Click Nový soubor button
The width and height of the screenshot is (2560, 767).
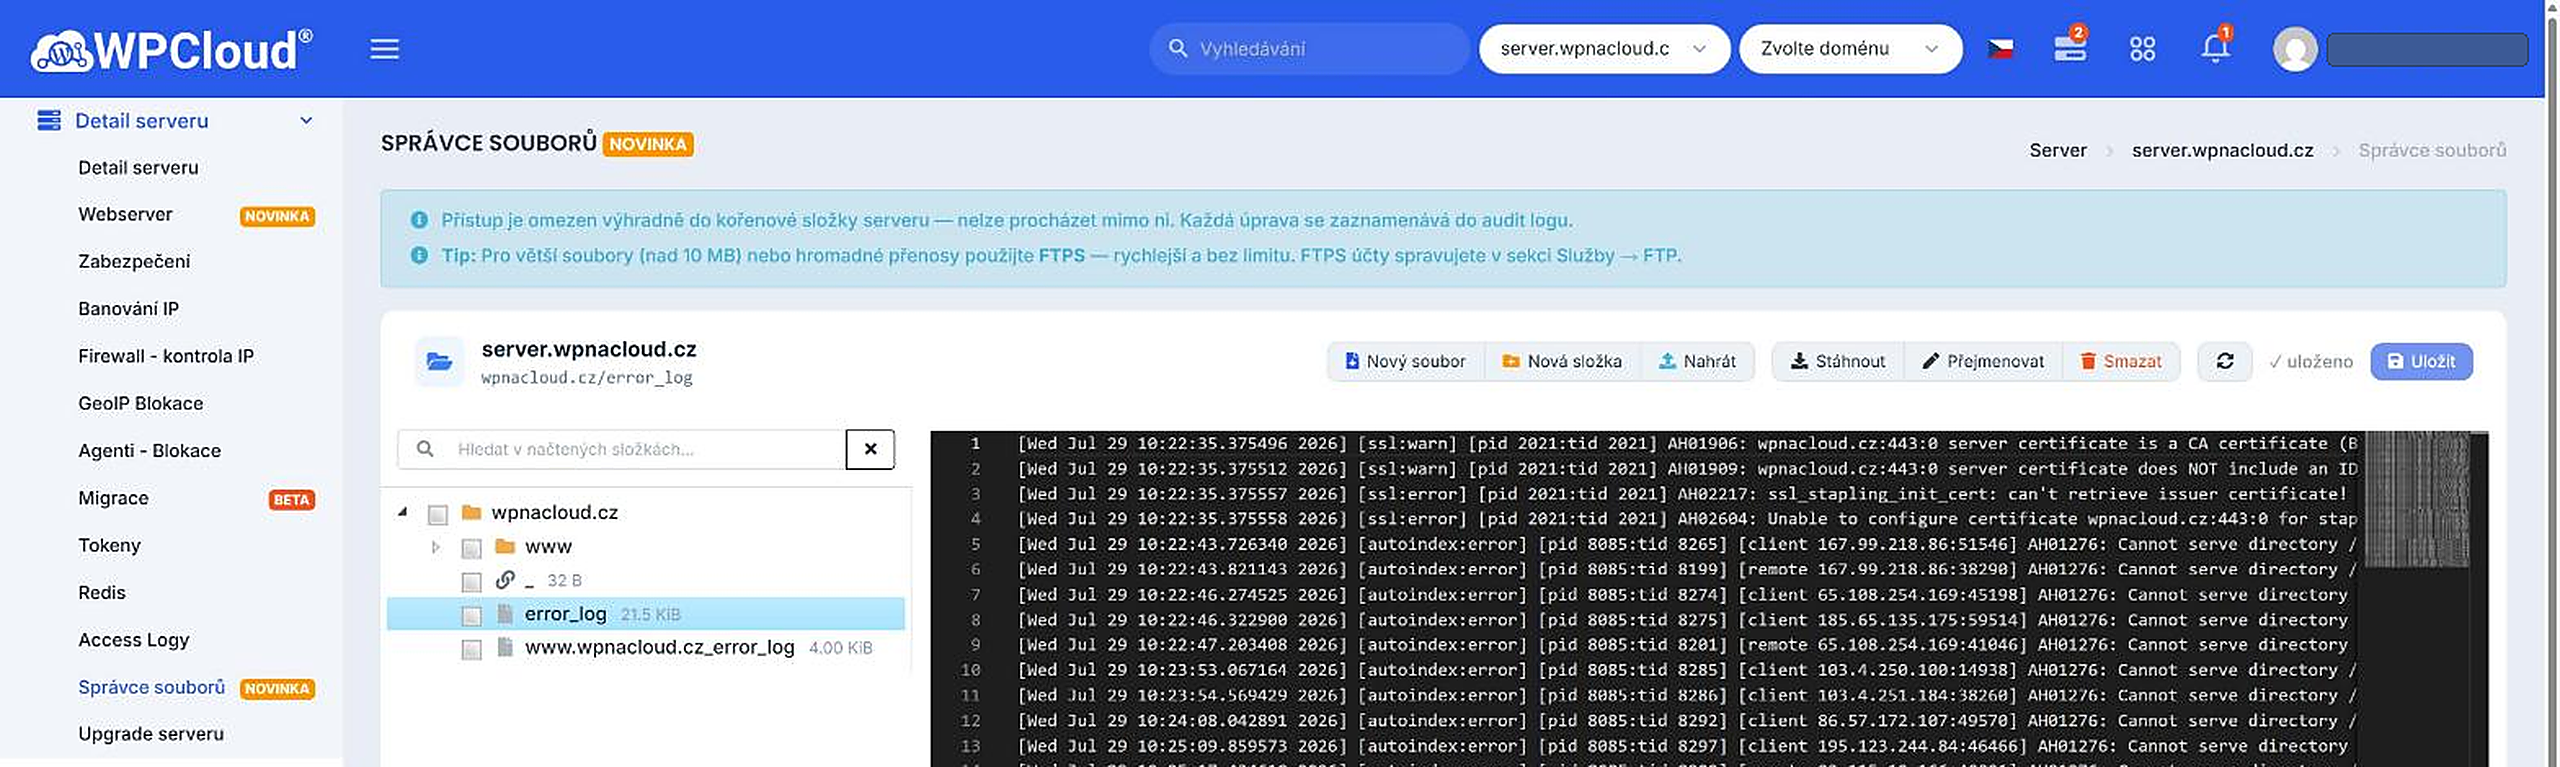(x=1406, y=361)
